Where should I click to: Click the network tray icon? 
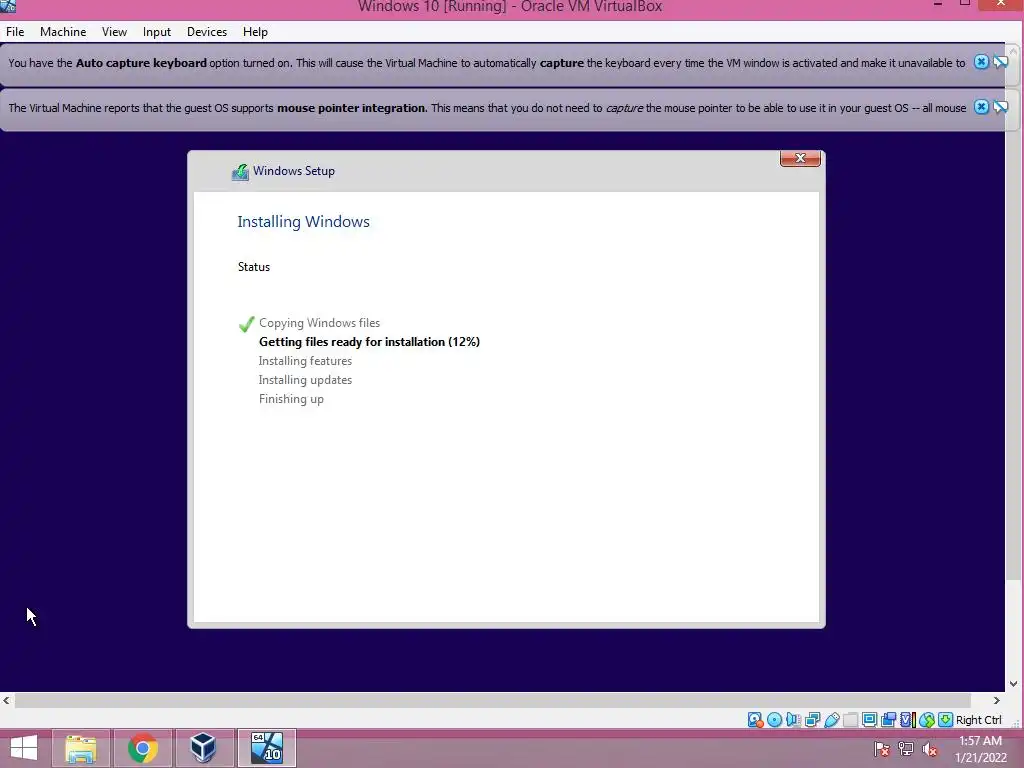906,750
